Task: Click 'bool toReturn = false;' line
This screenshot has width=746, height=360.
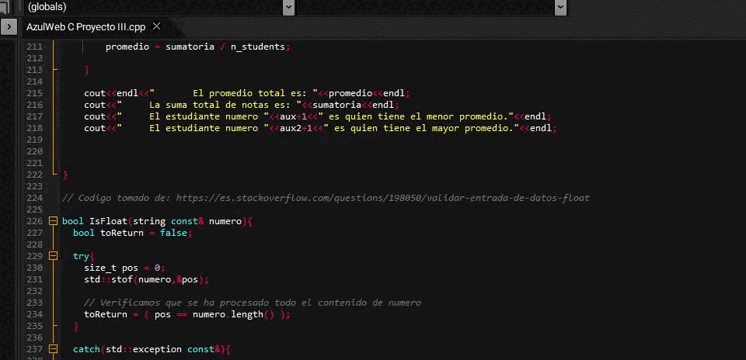Action: 132,233
